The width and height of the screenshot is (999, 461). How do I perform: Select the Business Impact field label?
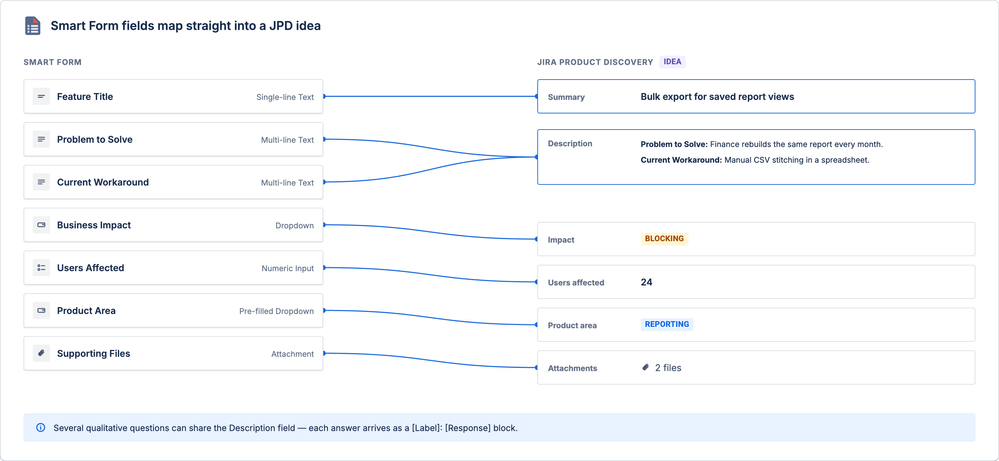coord(94,225)
